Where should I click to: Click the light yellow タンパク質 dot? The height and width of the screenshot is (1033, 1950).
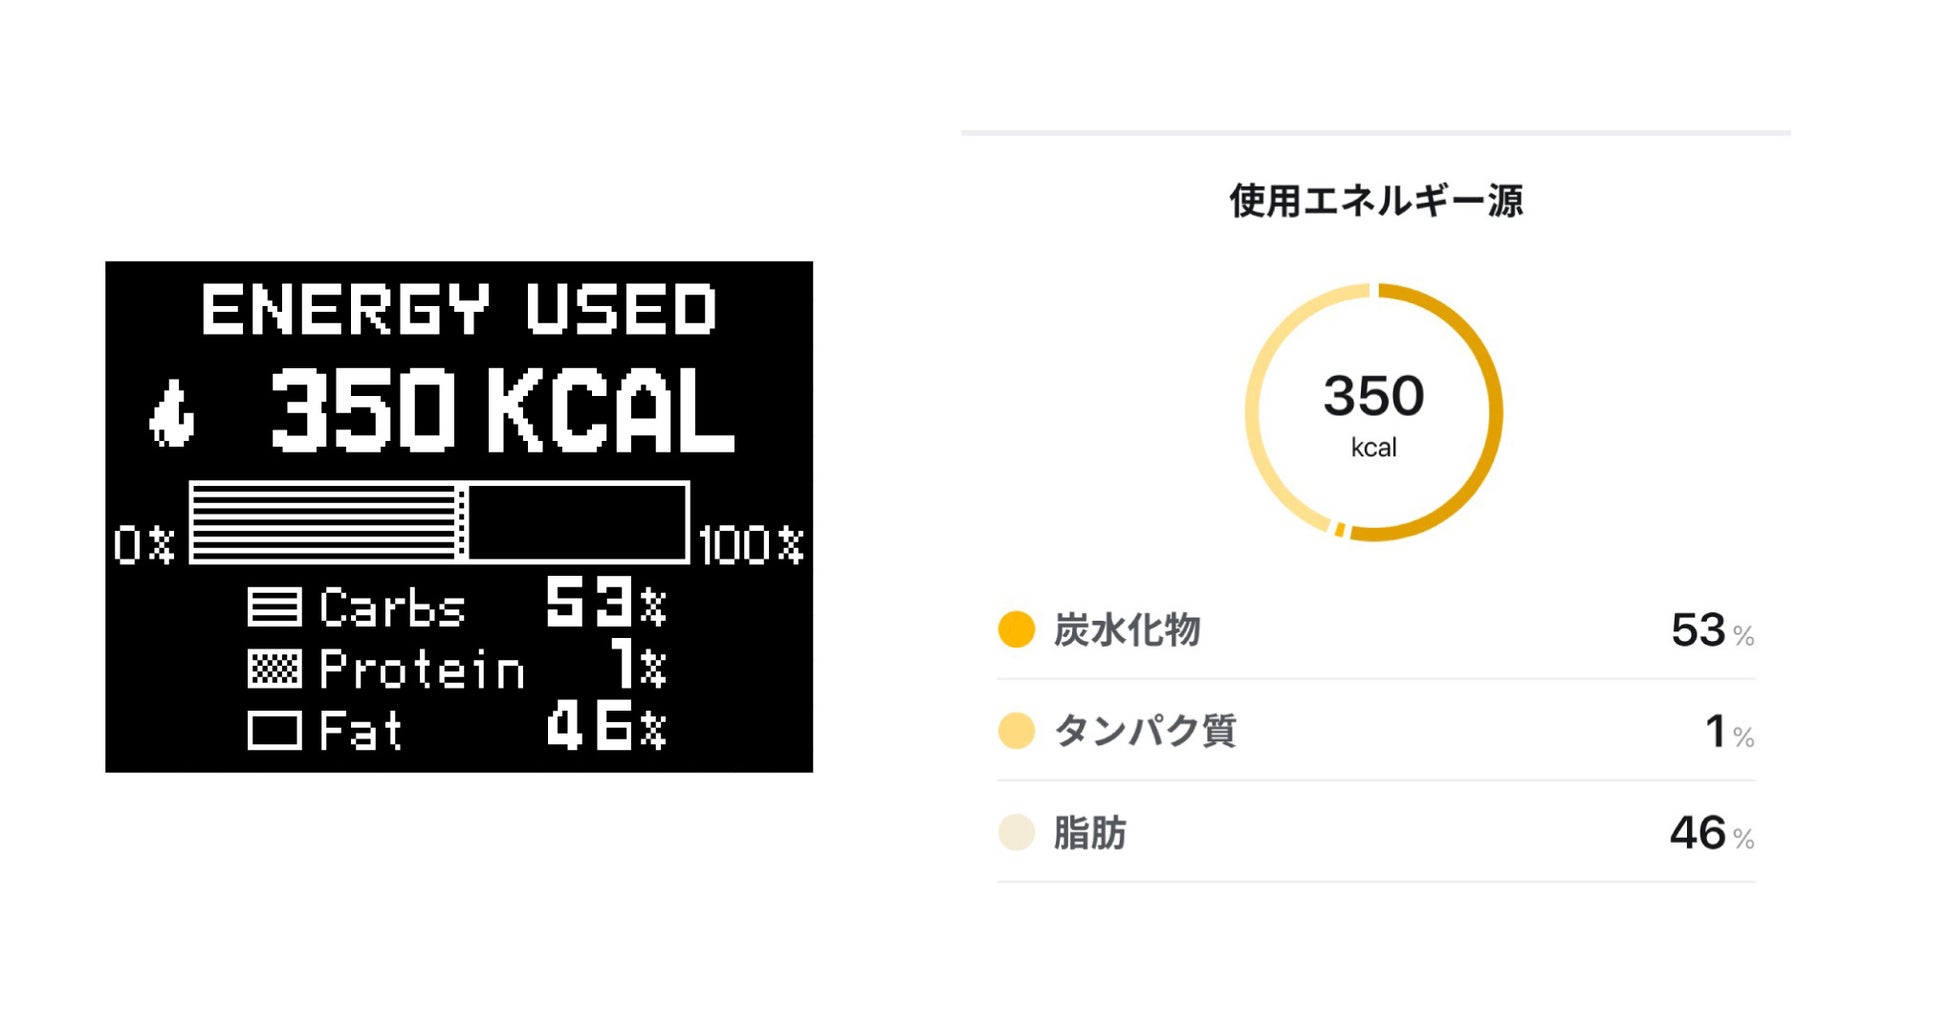point(1016,731)
